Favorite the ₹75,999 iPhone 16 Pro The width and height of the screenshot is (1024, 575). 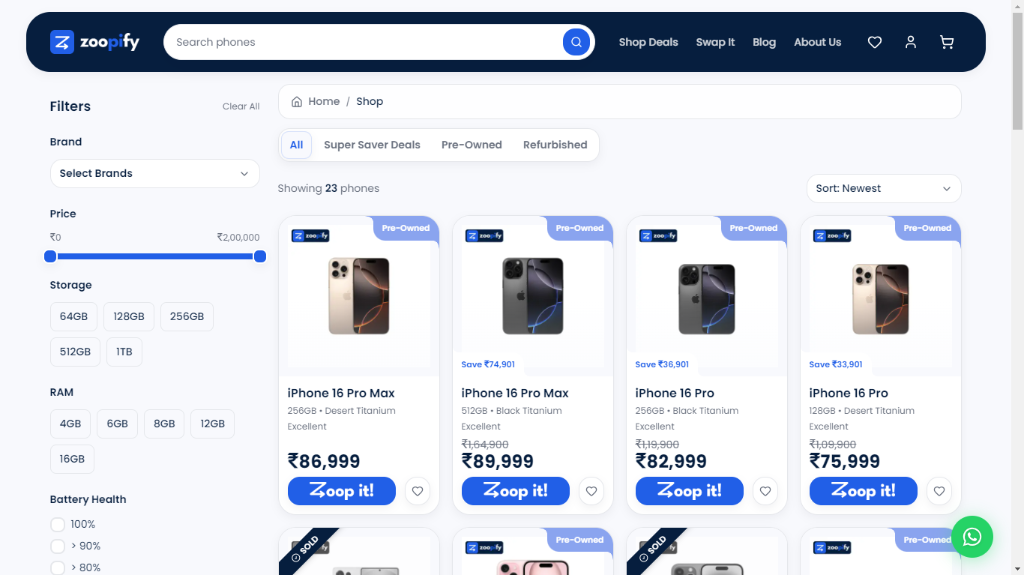[x=938, y=491]
